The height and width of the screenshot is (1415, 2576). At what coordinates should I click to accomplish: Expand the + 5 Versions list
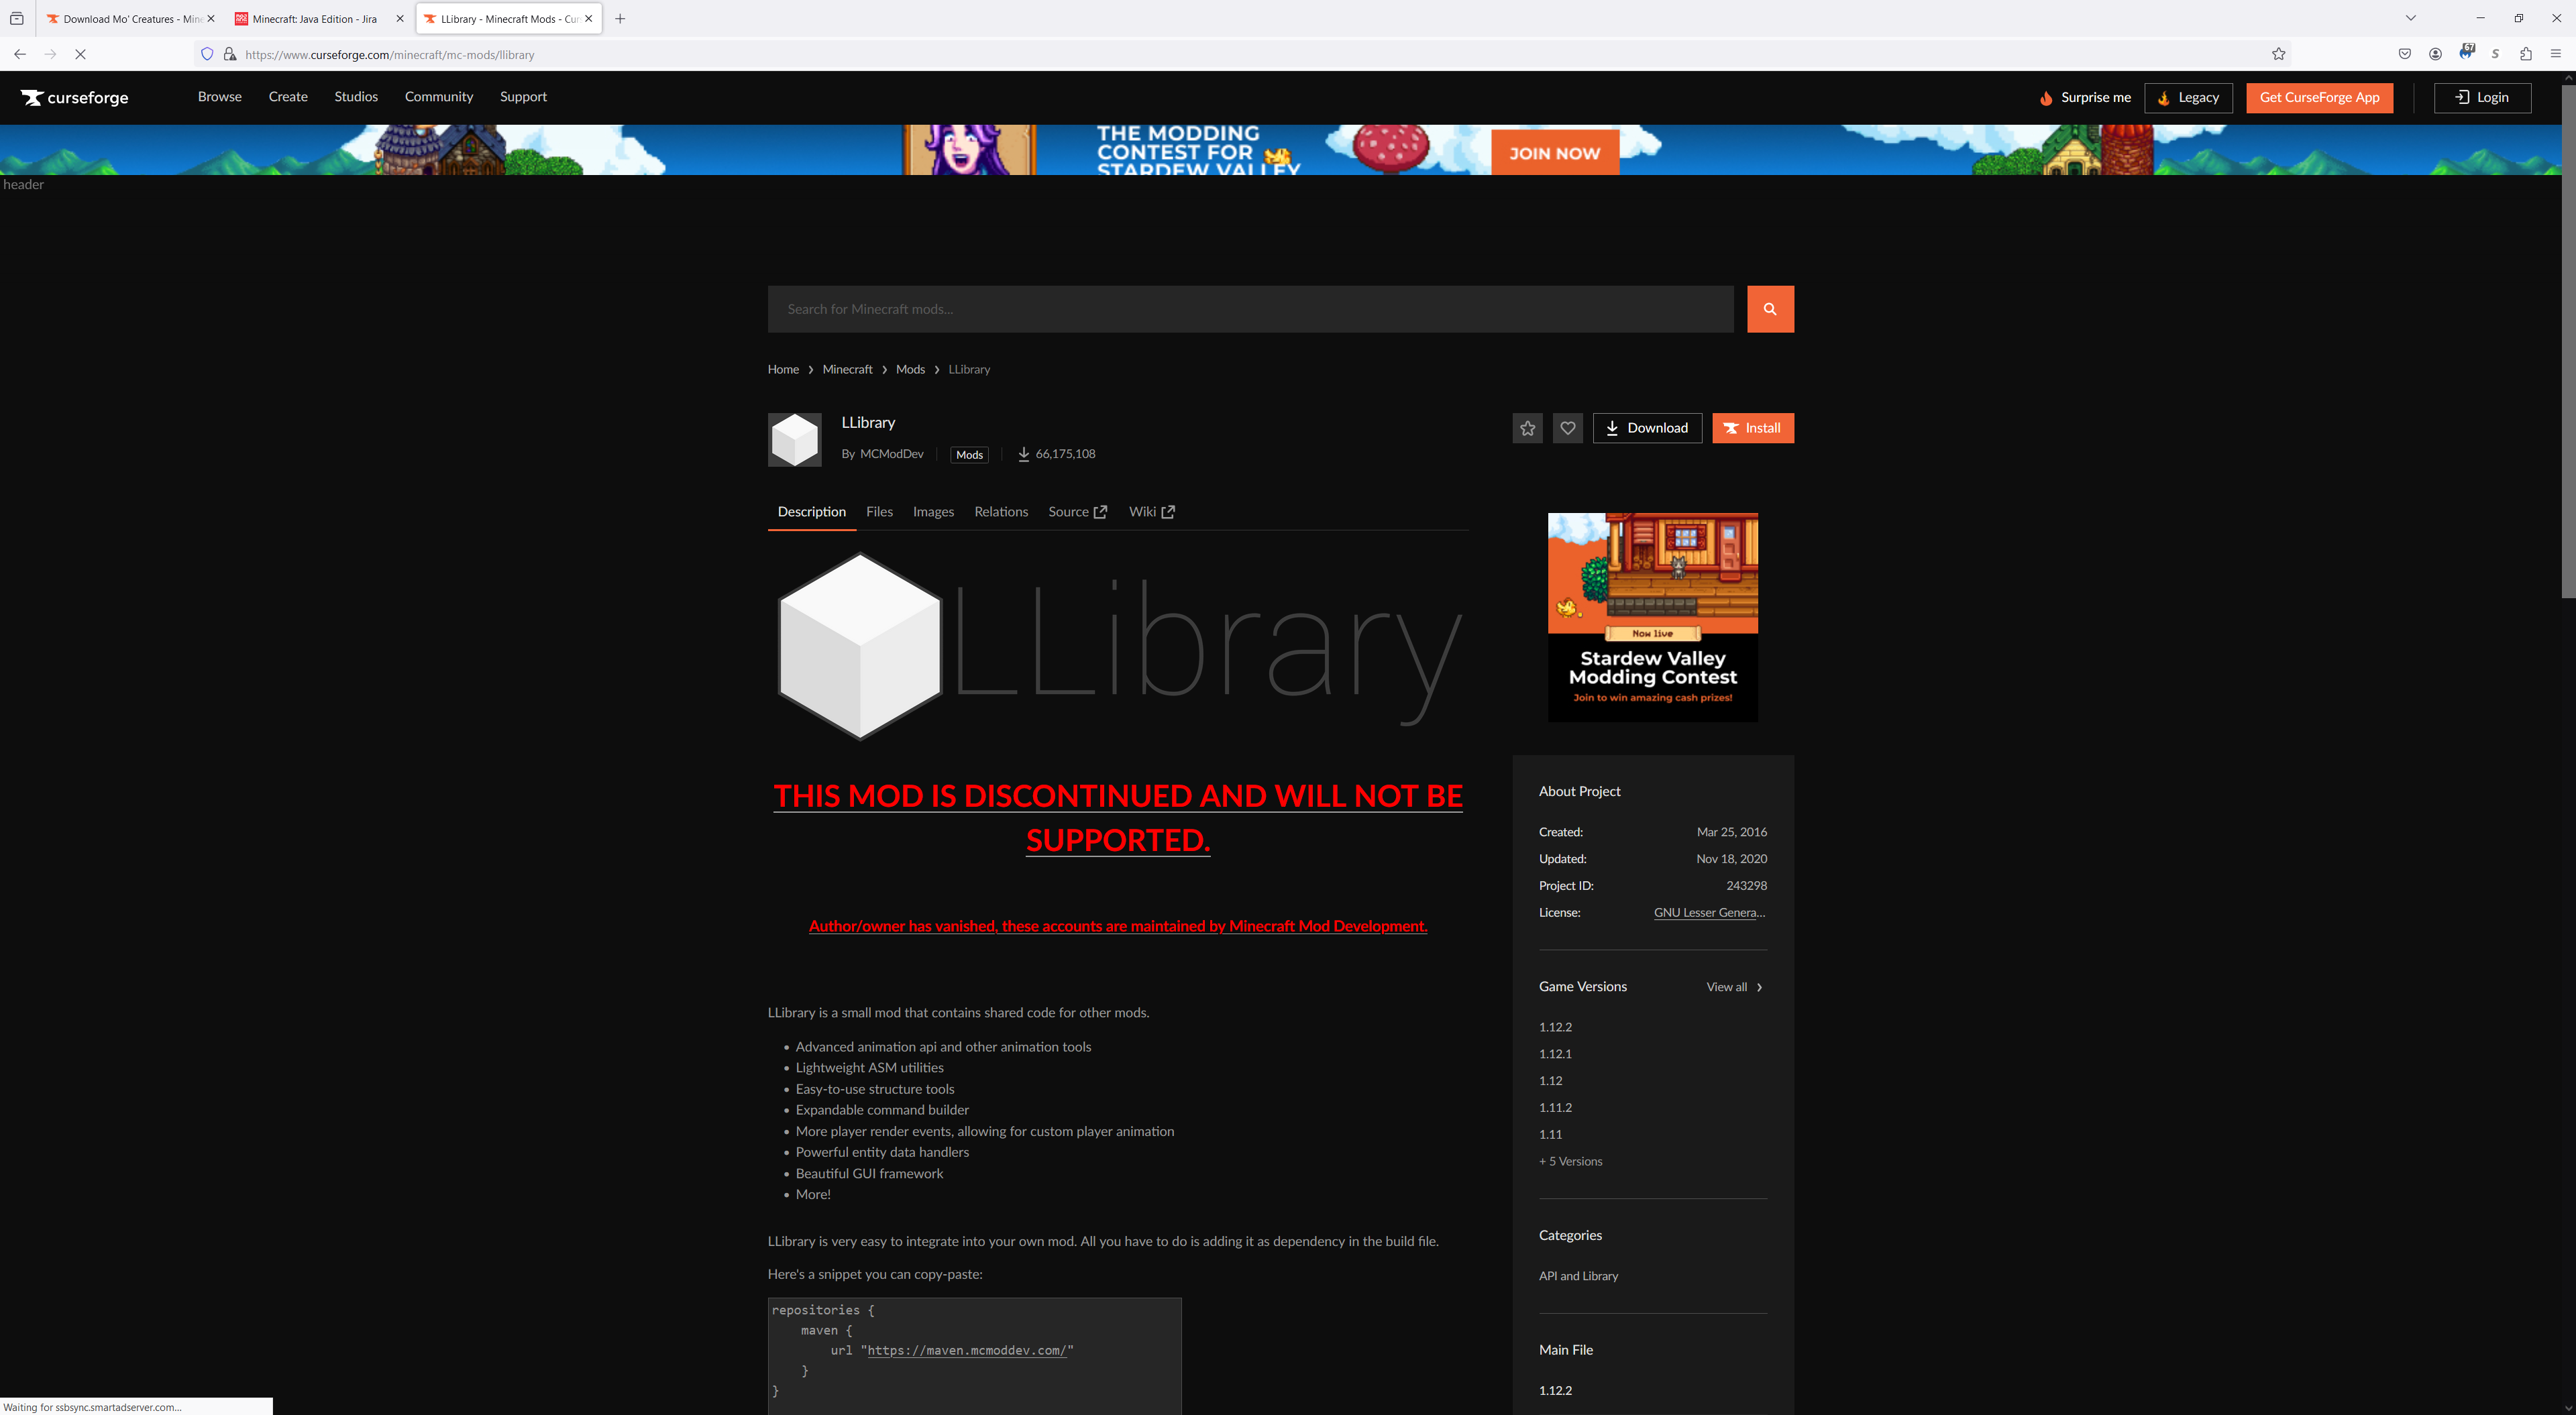(1570, 1161)
